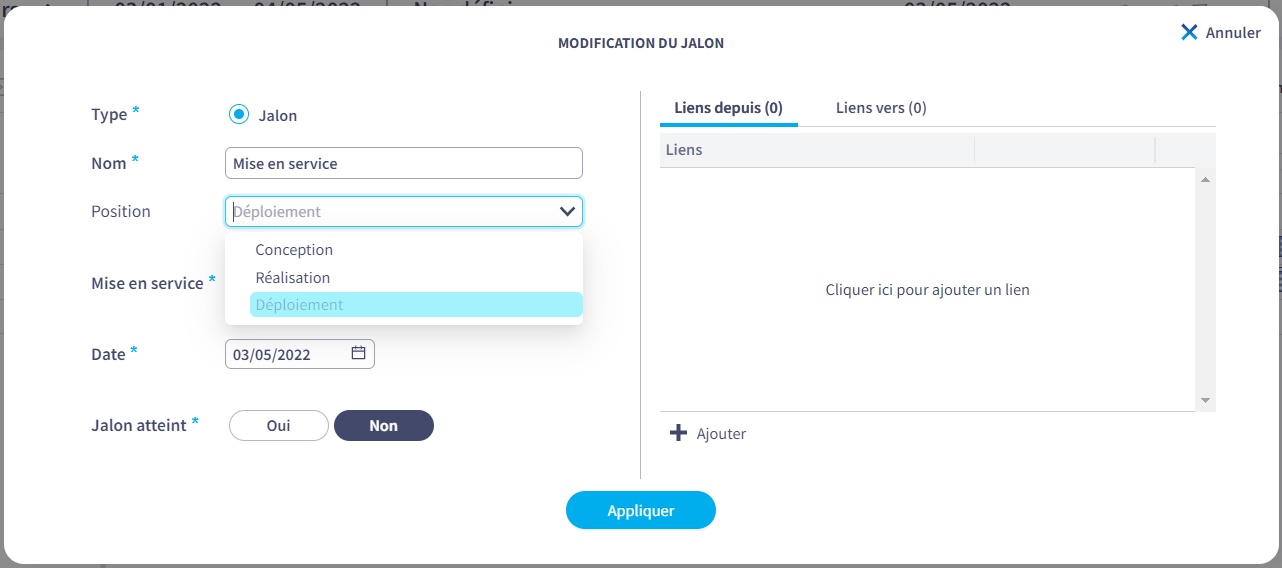Click the X icon next to Annuler

(1189, 32)
